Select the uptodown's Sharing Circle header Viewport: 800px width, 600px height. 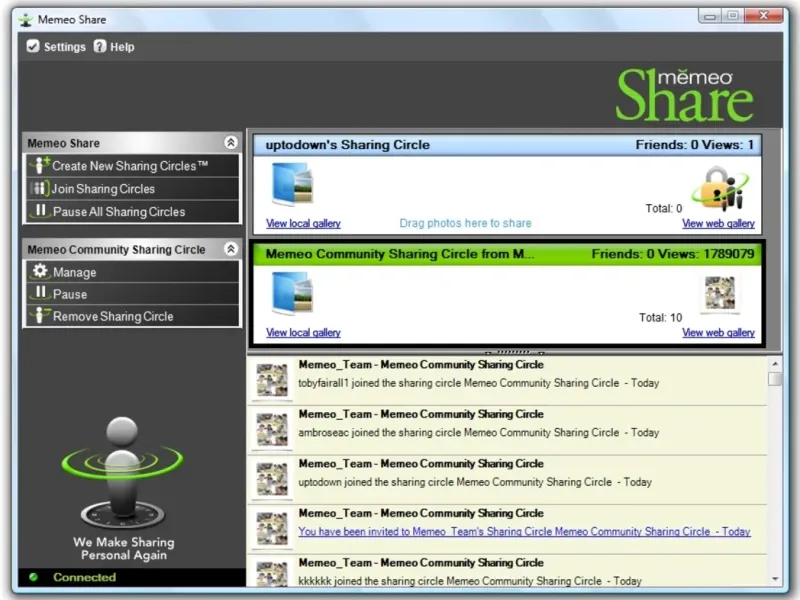tap(507, 145)
